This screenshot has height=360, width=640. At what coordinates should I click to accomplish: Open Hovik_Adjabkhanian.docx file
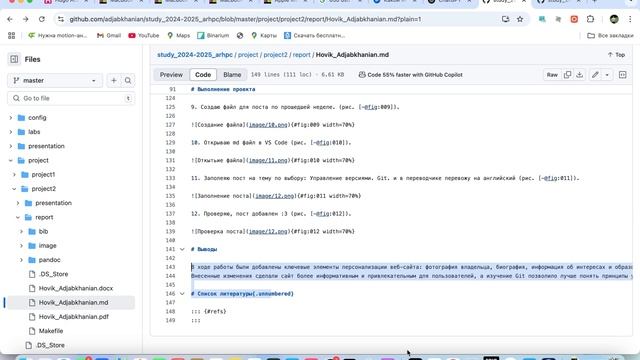pos(76,288)
